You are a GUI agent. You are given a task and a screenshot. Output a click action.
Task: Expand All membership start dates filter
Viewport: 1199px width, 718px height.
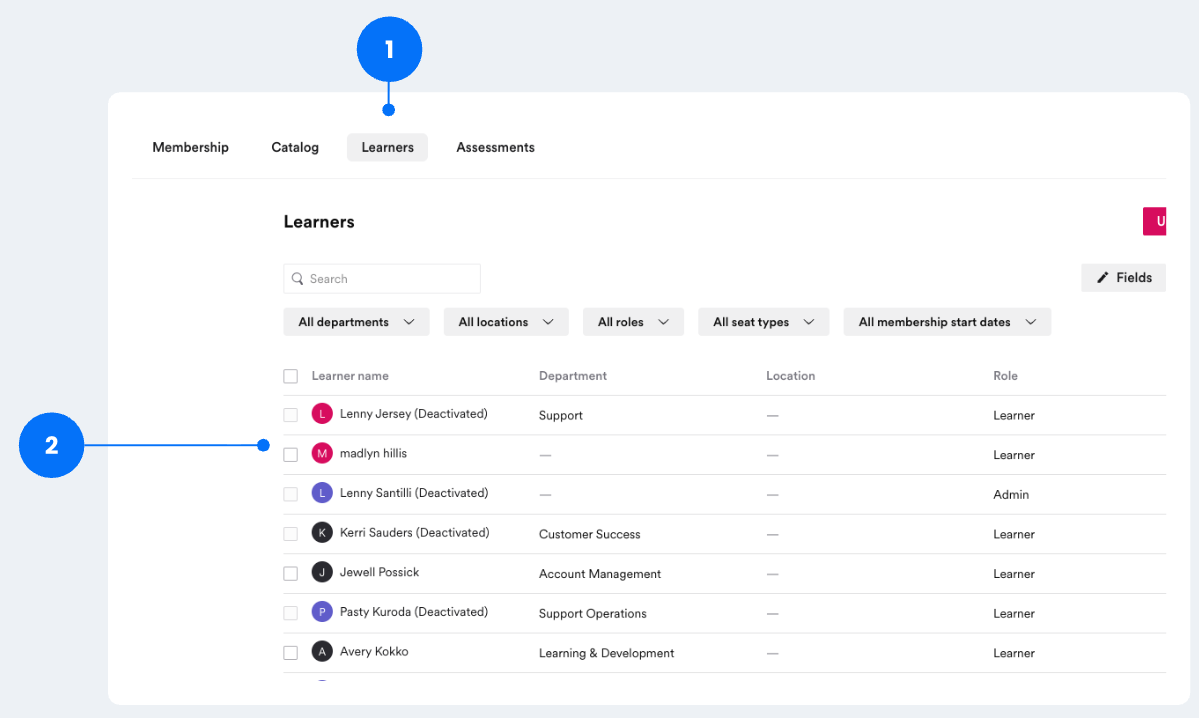947,322
